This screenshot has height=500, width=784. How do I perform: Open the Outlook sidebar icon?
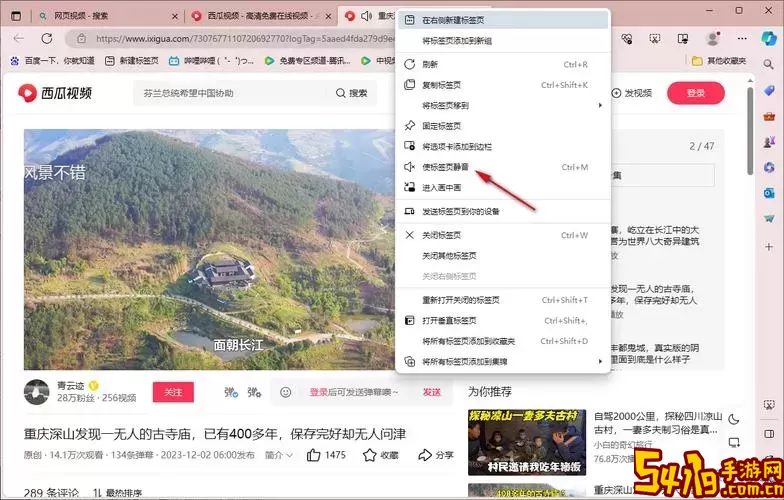tap(769, 193)
